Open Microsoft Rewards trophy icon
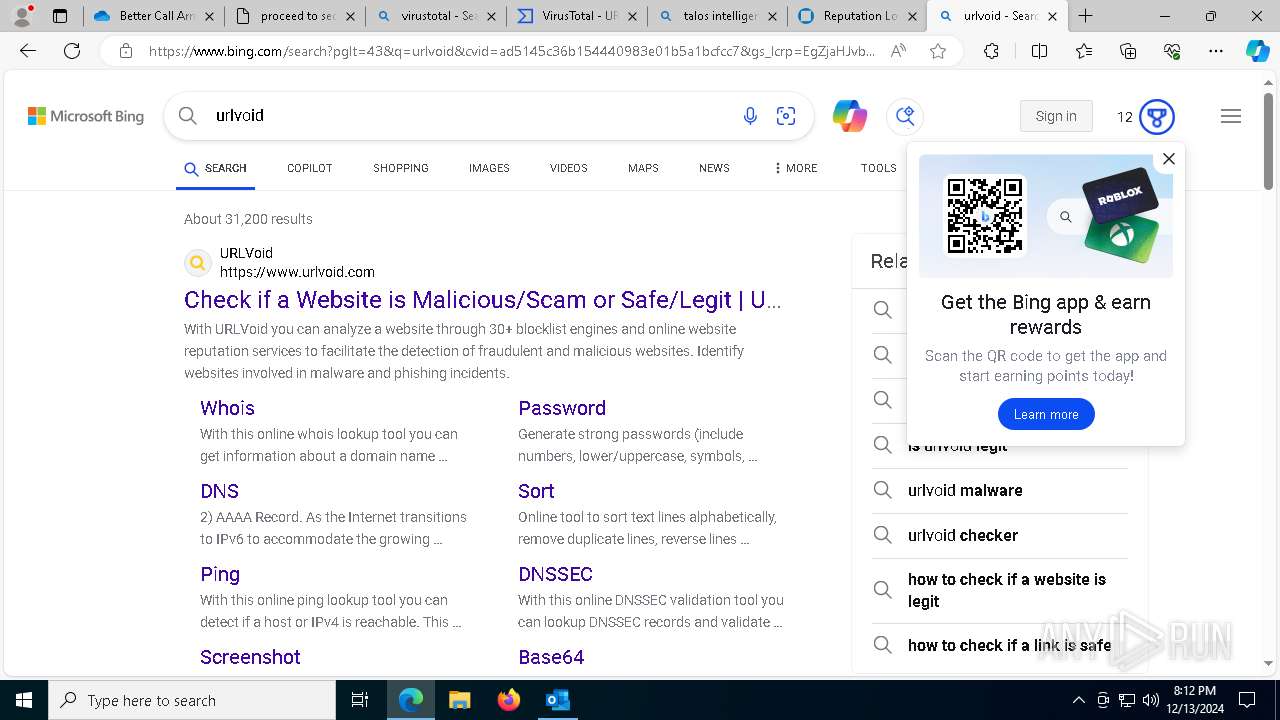Screen dimensions: 1280x720 click(1157, 116)
